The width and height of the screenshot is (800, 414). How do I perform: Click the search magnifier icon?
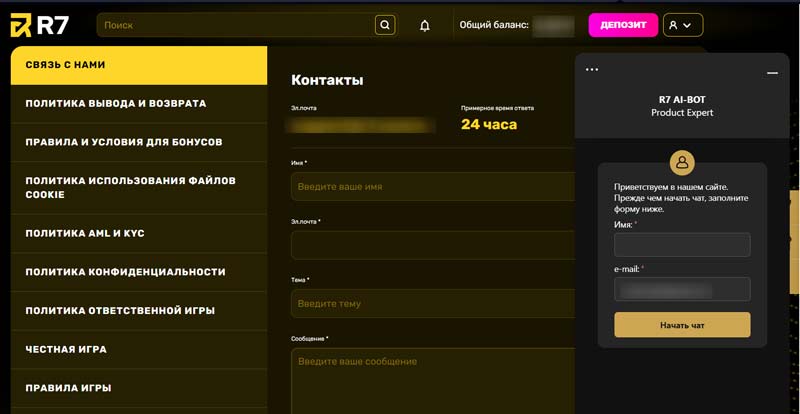pyautogui.click(x=385, y=25)
